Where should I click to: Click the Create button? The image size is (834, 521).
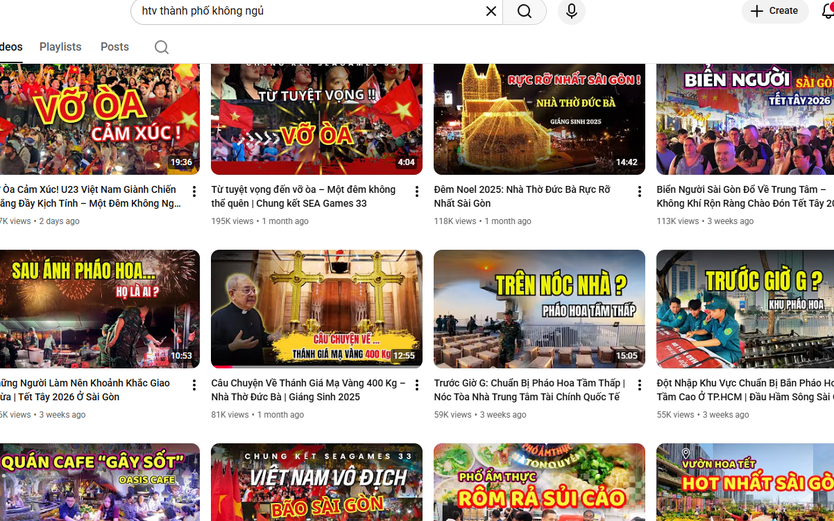coord(775,11)
